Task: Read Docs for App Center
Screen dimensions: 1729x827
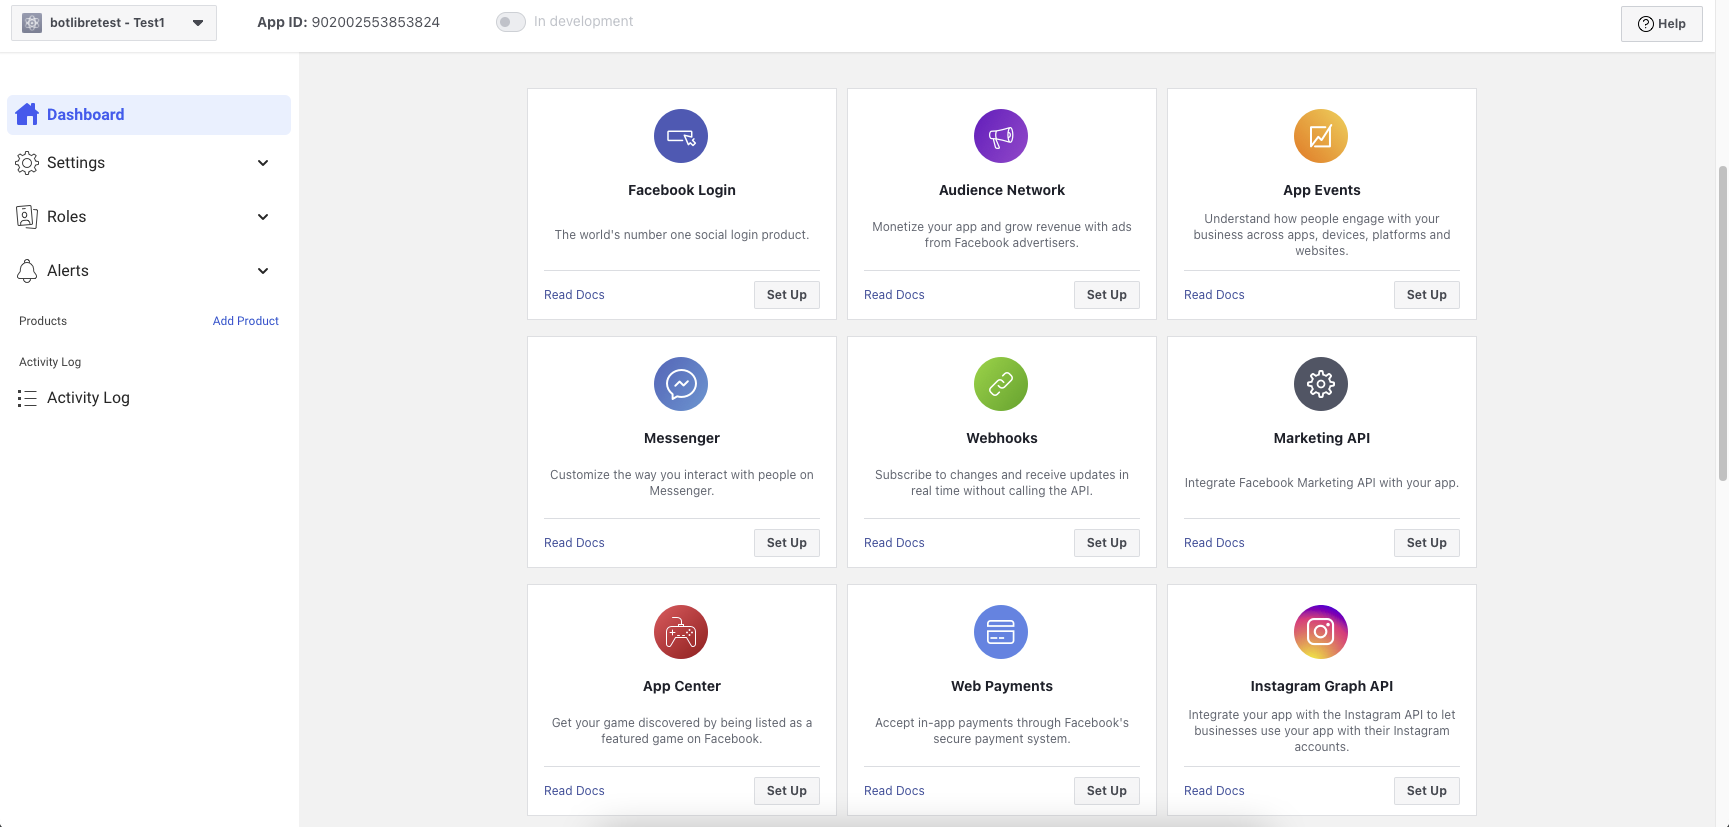Action: point(574,791)
